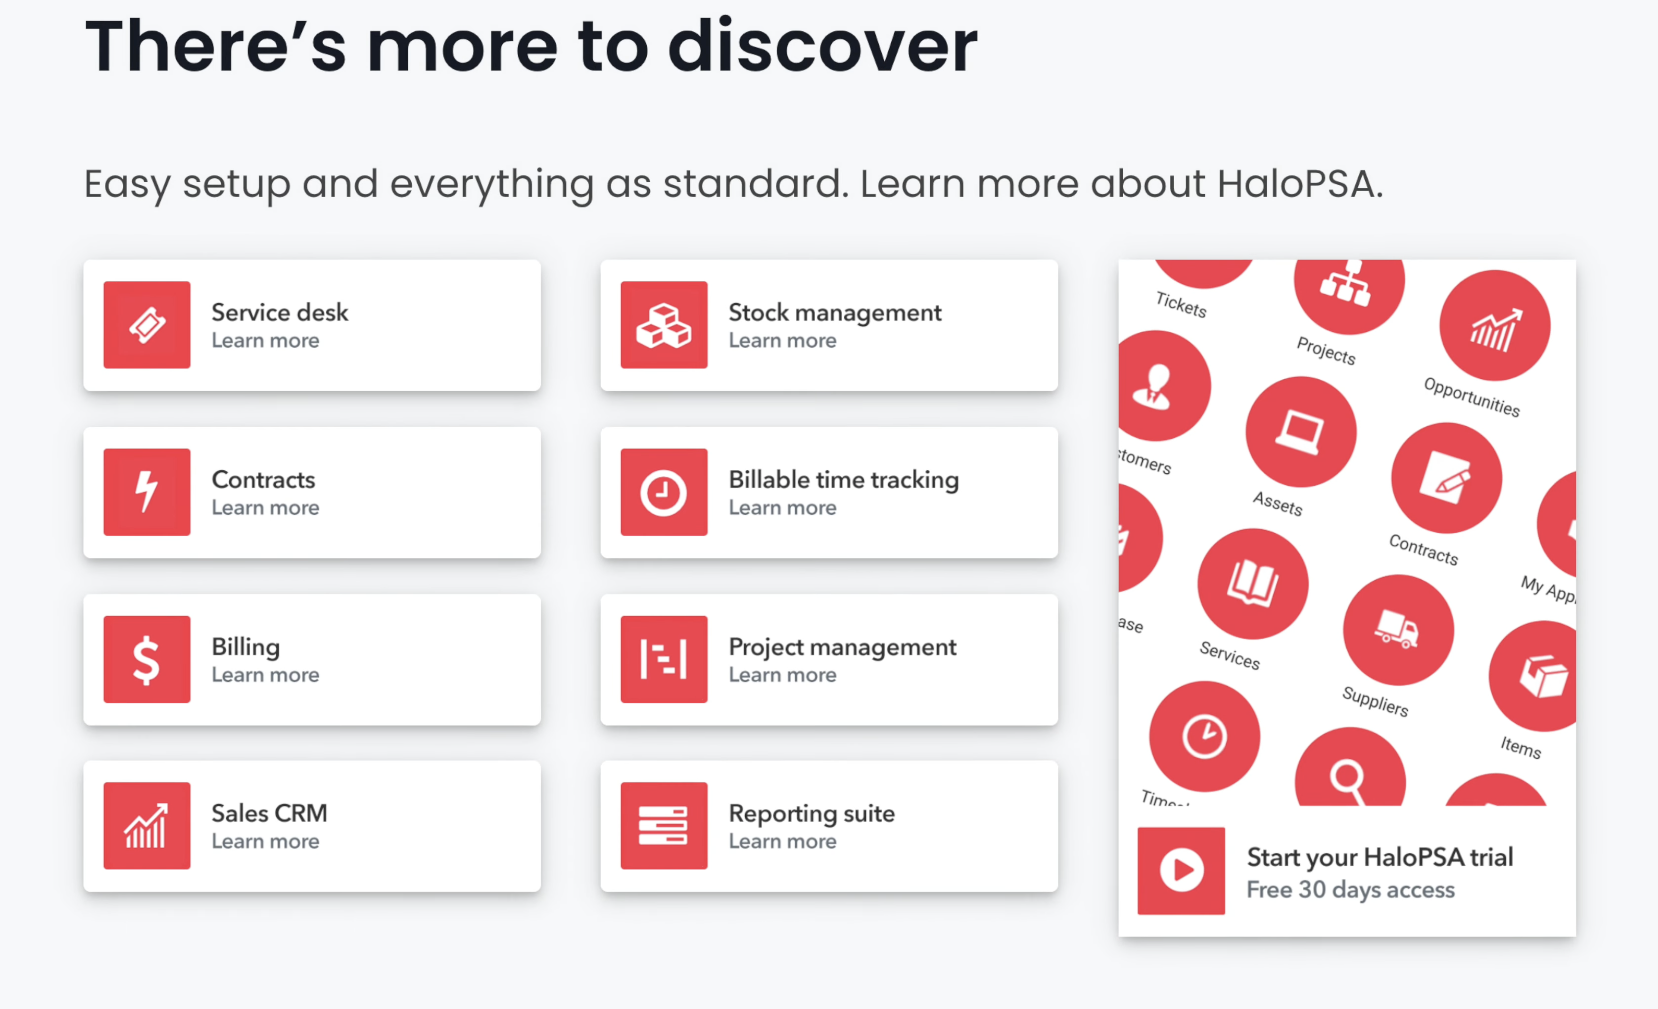The image size is (1658, 1009).
Task: Open the Billing card title
Action: (x=246, y=646)
